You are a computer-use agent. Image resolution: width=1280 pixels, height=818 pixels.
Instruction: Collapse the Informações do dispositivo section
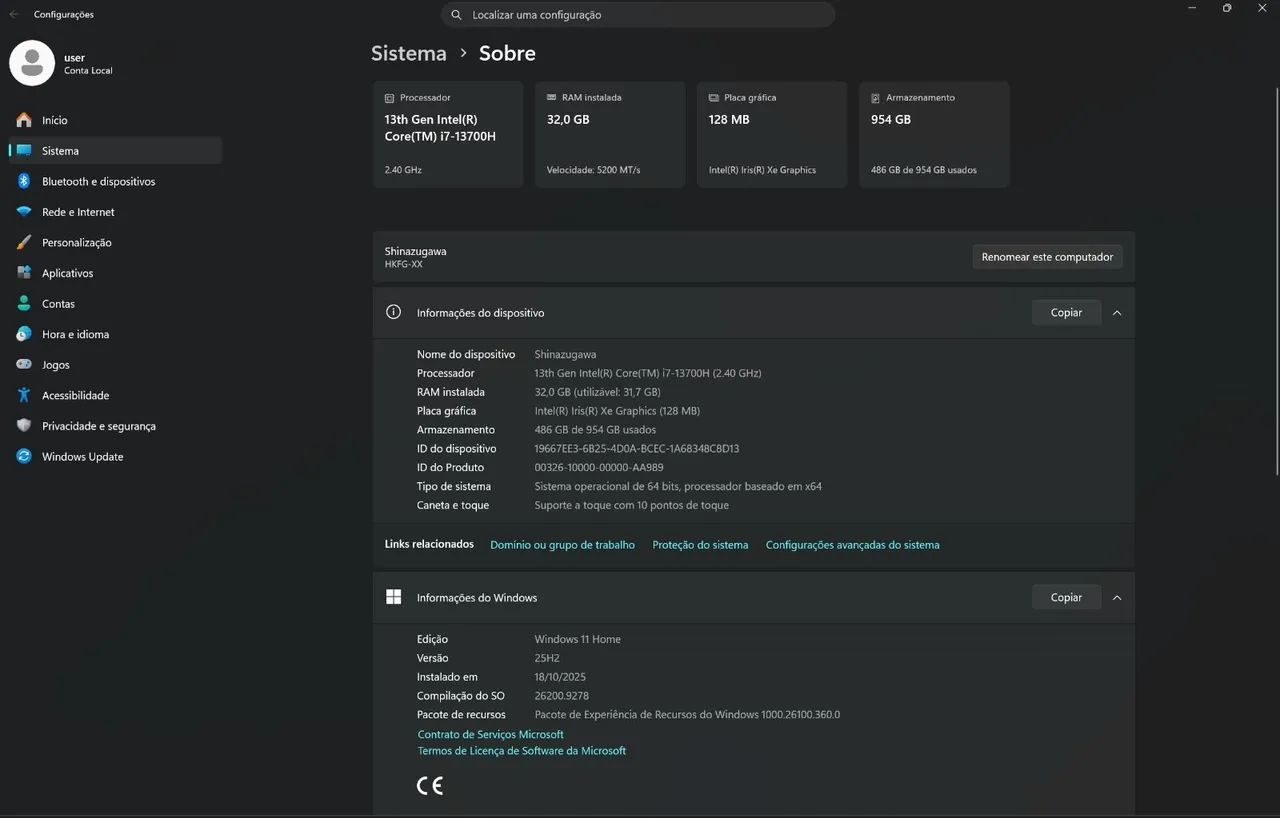click(x=1117, y=313)
